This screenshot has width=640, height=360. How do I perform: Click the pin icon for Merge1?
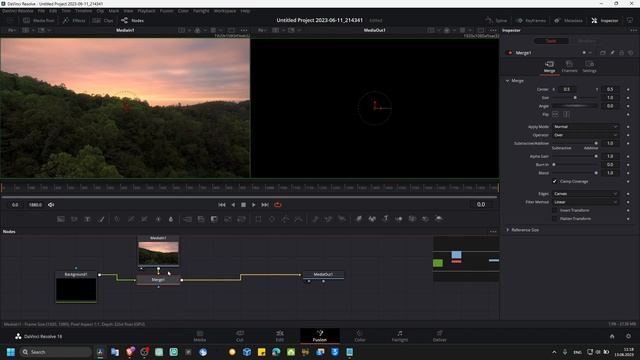click(x=612, y=53)
